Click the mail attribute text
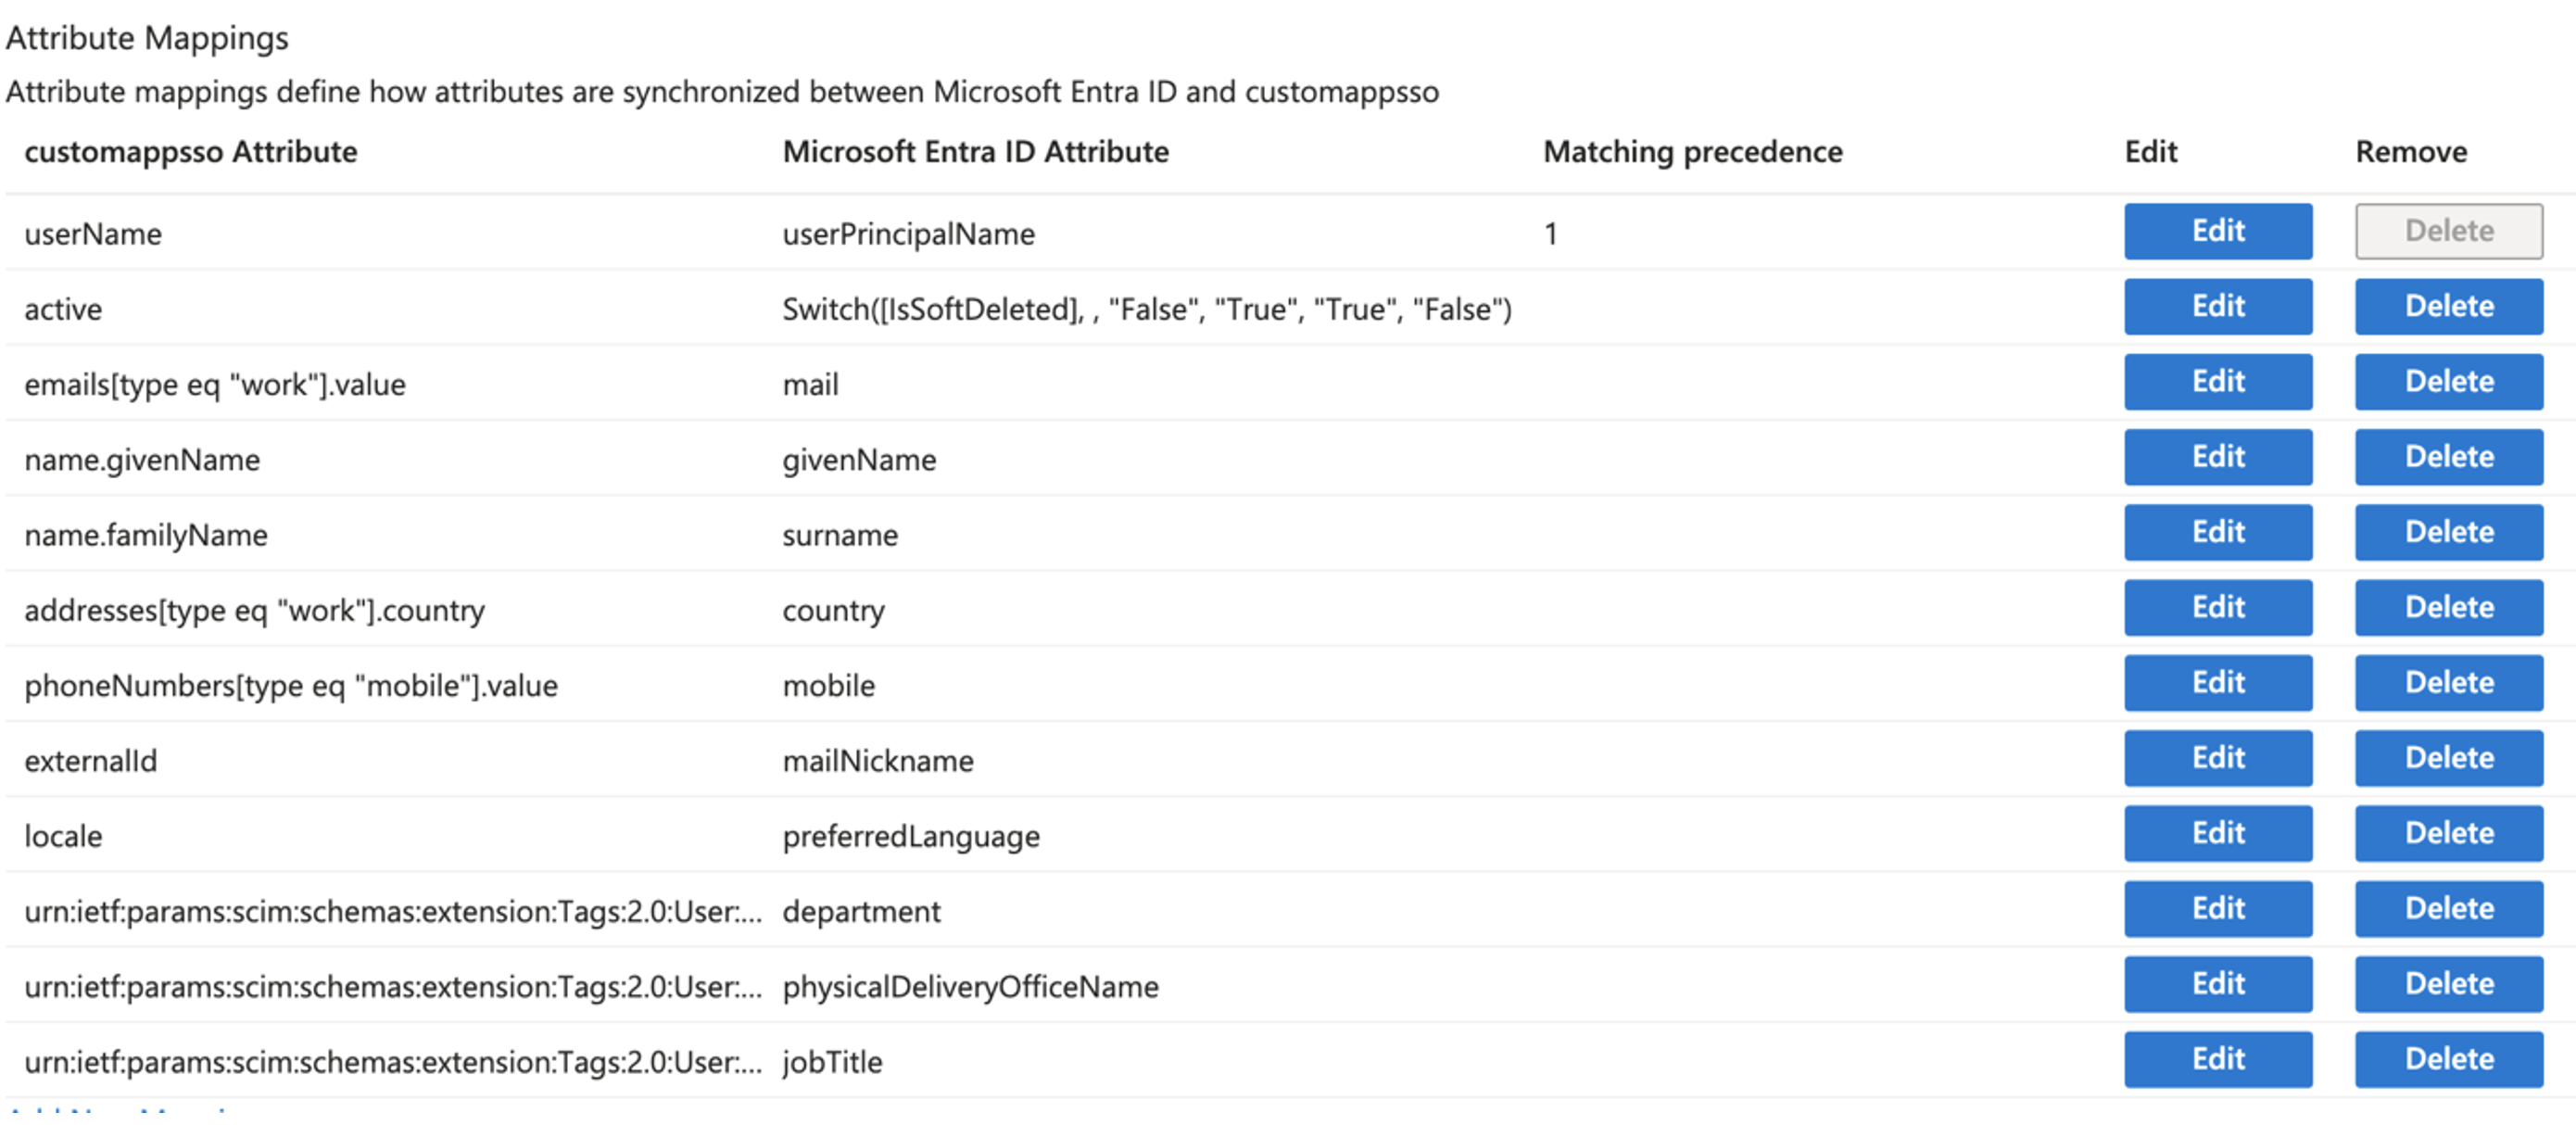Image resolution: width=2576 pixels, height=1125 pixels. point(810,385)
